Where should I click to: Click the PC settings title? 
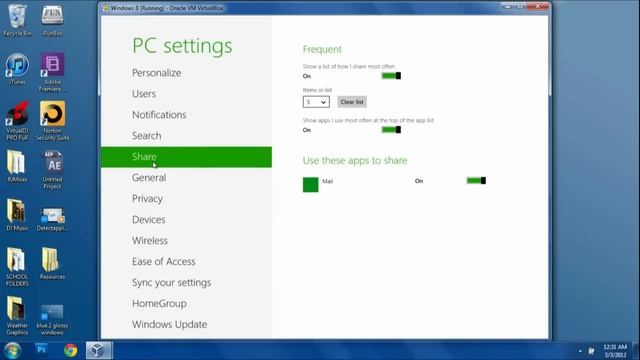[182, 46]
